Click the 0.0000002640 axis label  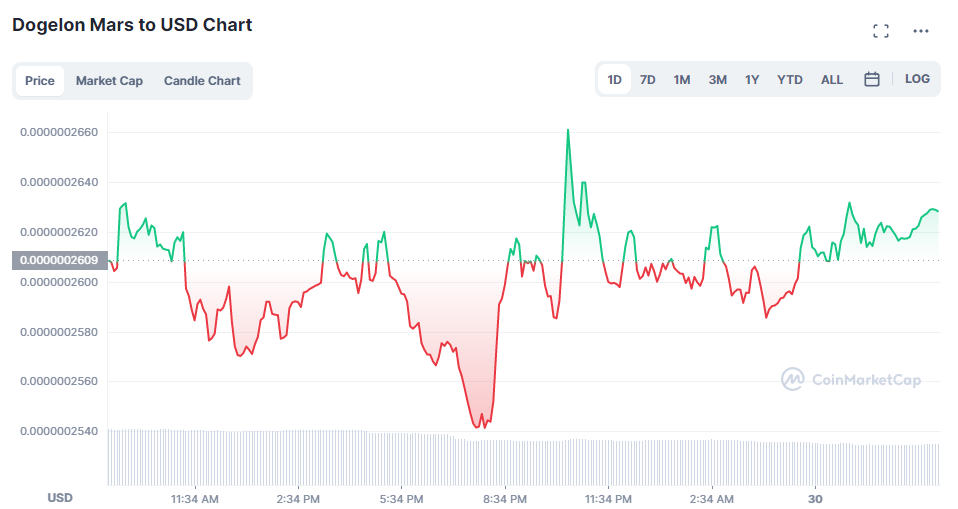coord(59,182)
